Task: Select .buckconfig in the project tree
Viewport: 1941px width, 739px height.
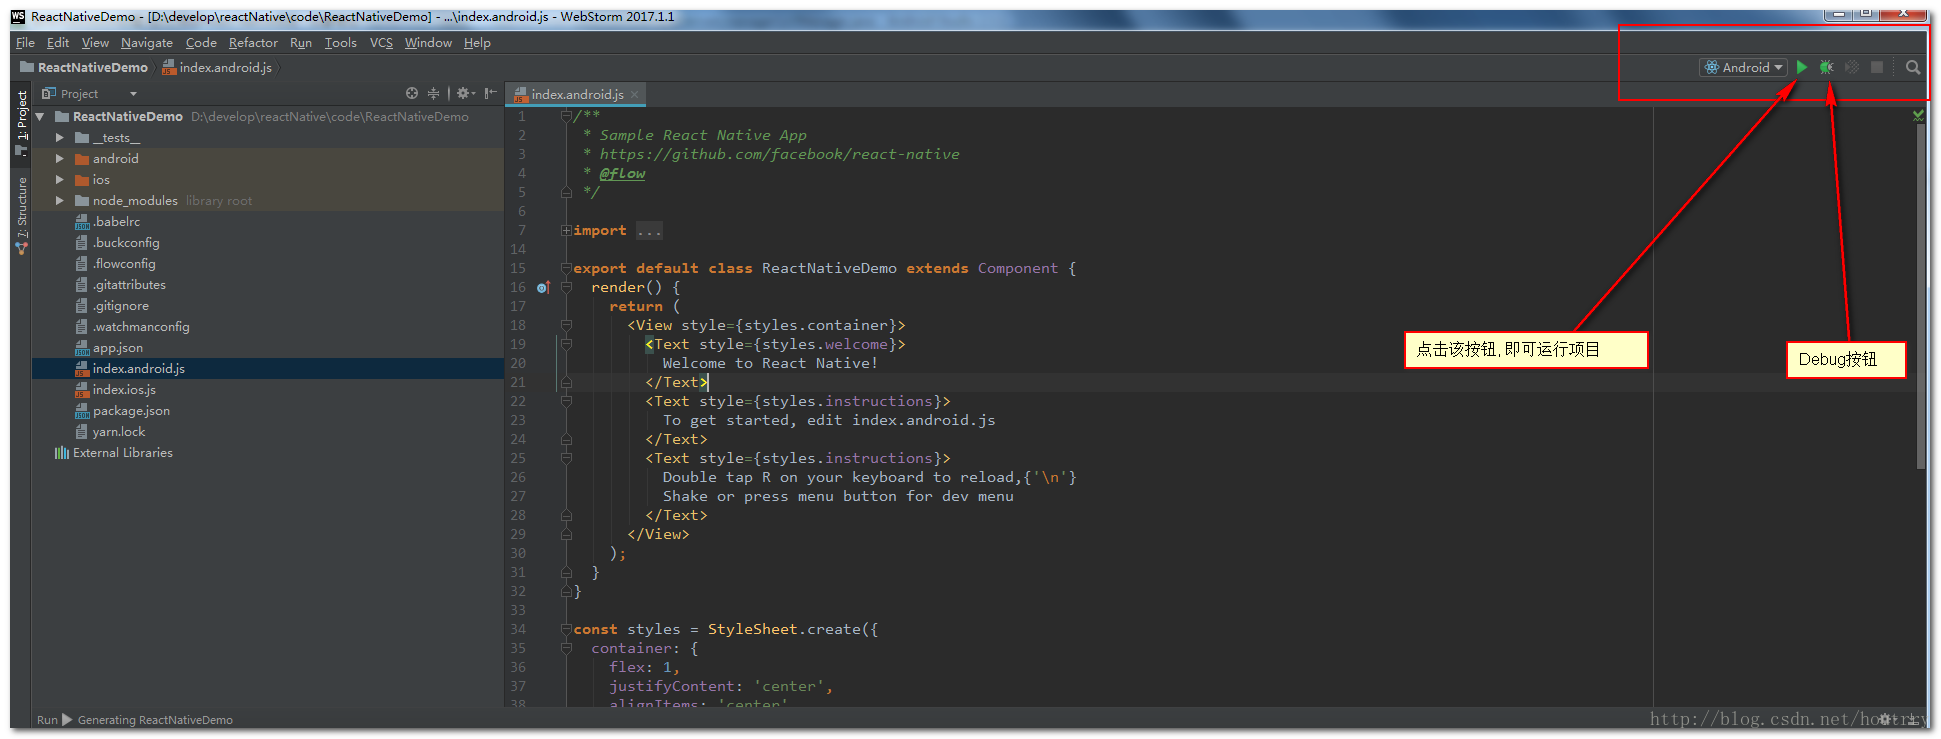Action: pyautogui.click(x=126, y=242)
